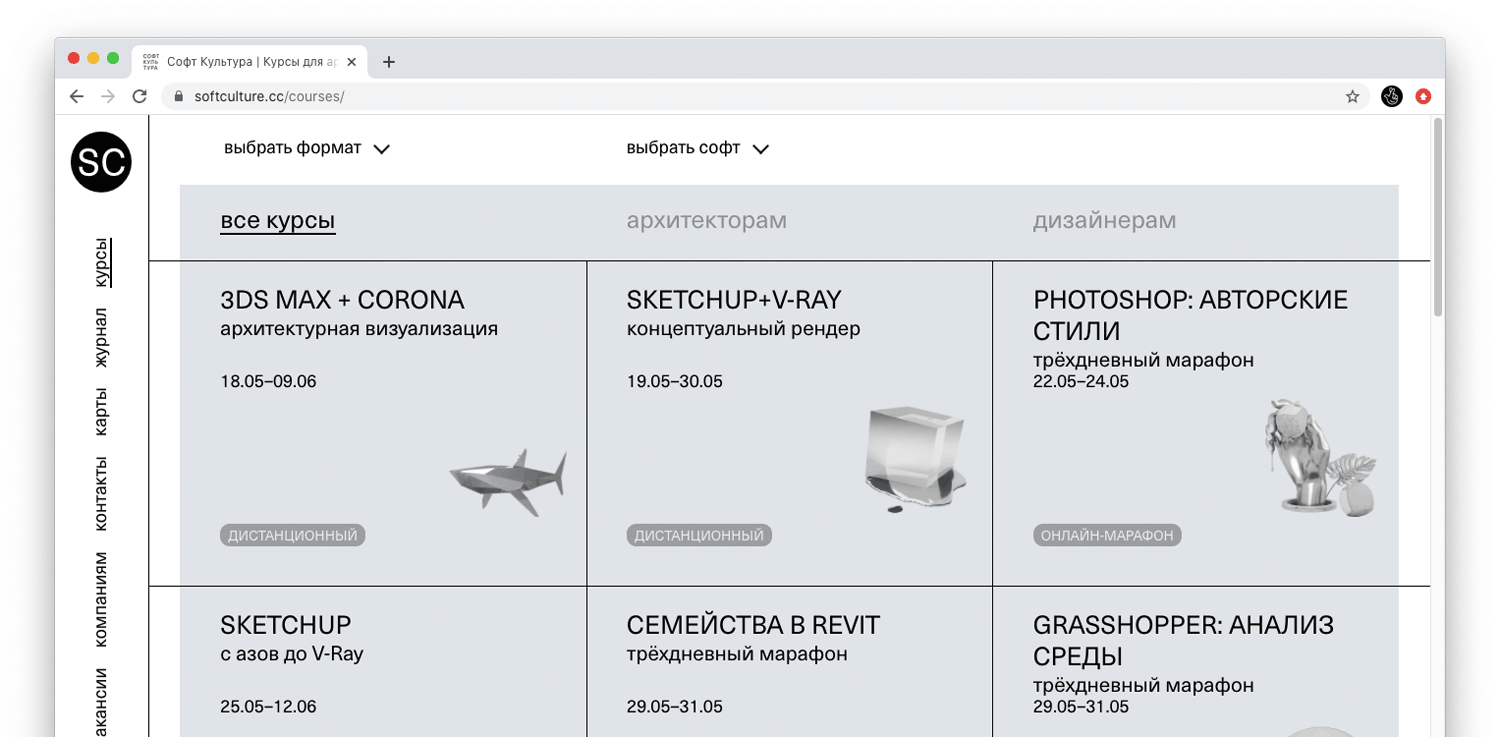1500x737 pixels.
Task: Click the page's vertical scrollbar
Action: 1438,218
